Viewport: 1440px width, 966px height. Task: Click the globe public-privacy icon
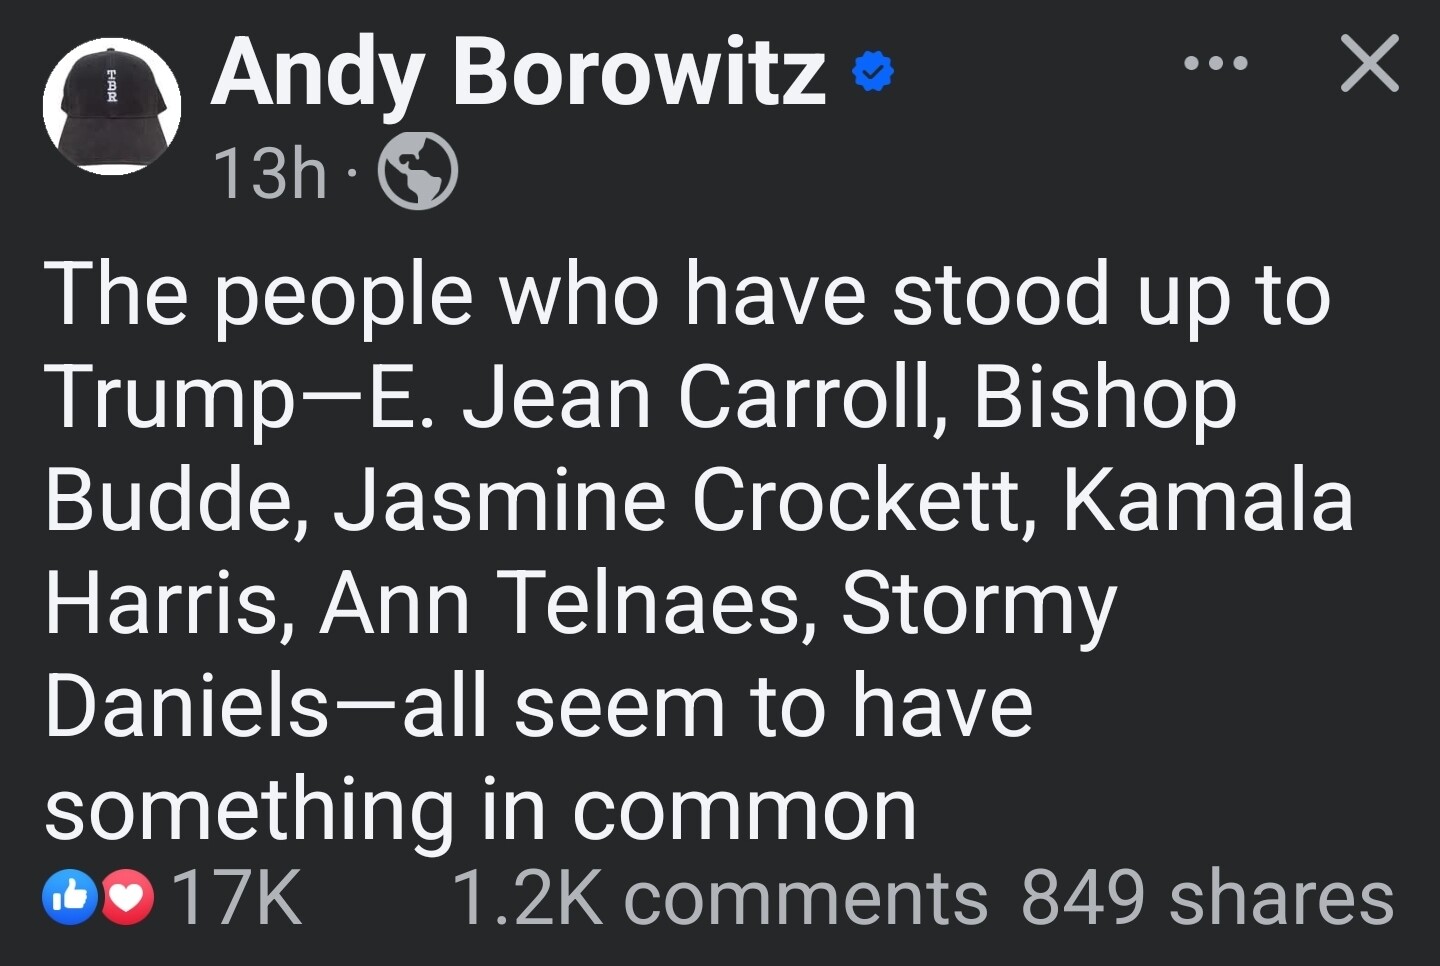pyautogui.click(x=417, y=171)
